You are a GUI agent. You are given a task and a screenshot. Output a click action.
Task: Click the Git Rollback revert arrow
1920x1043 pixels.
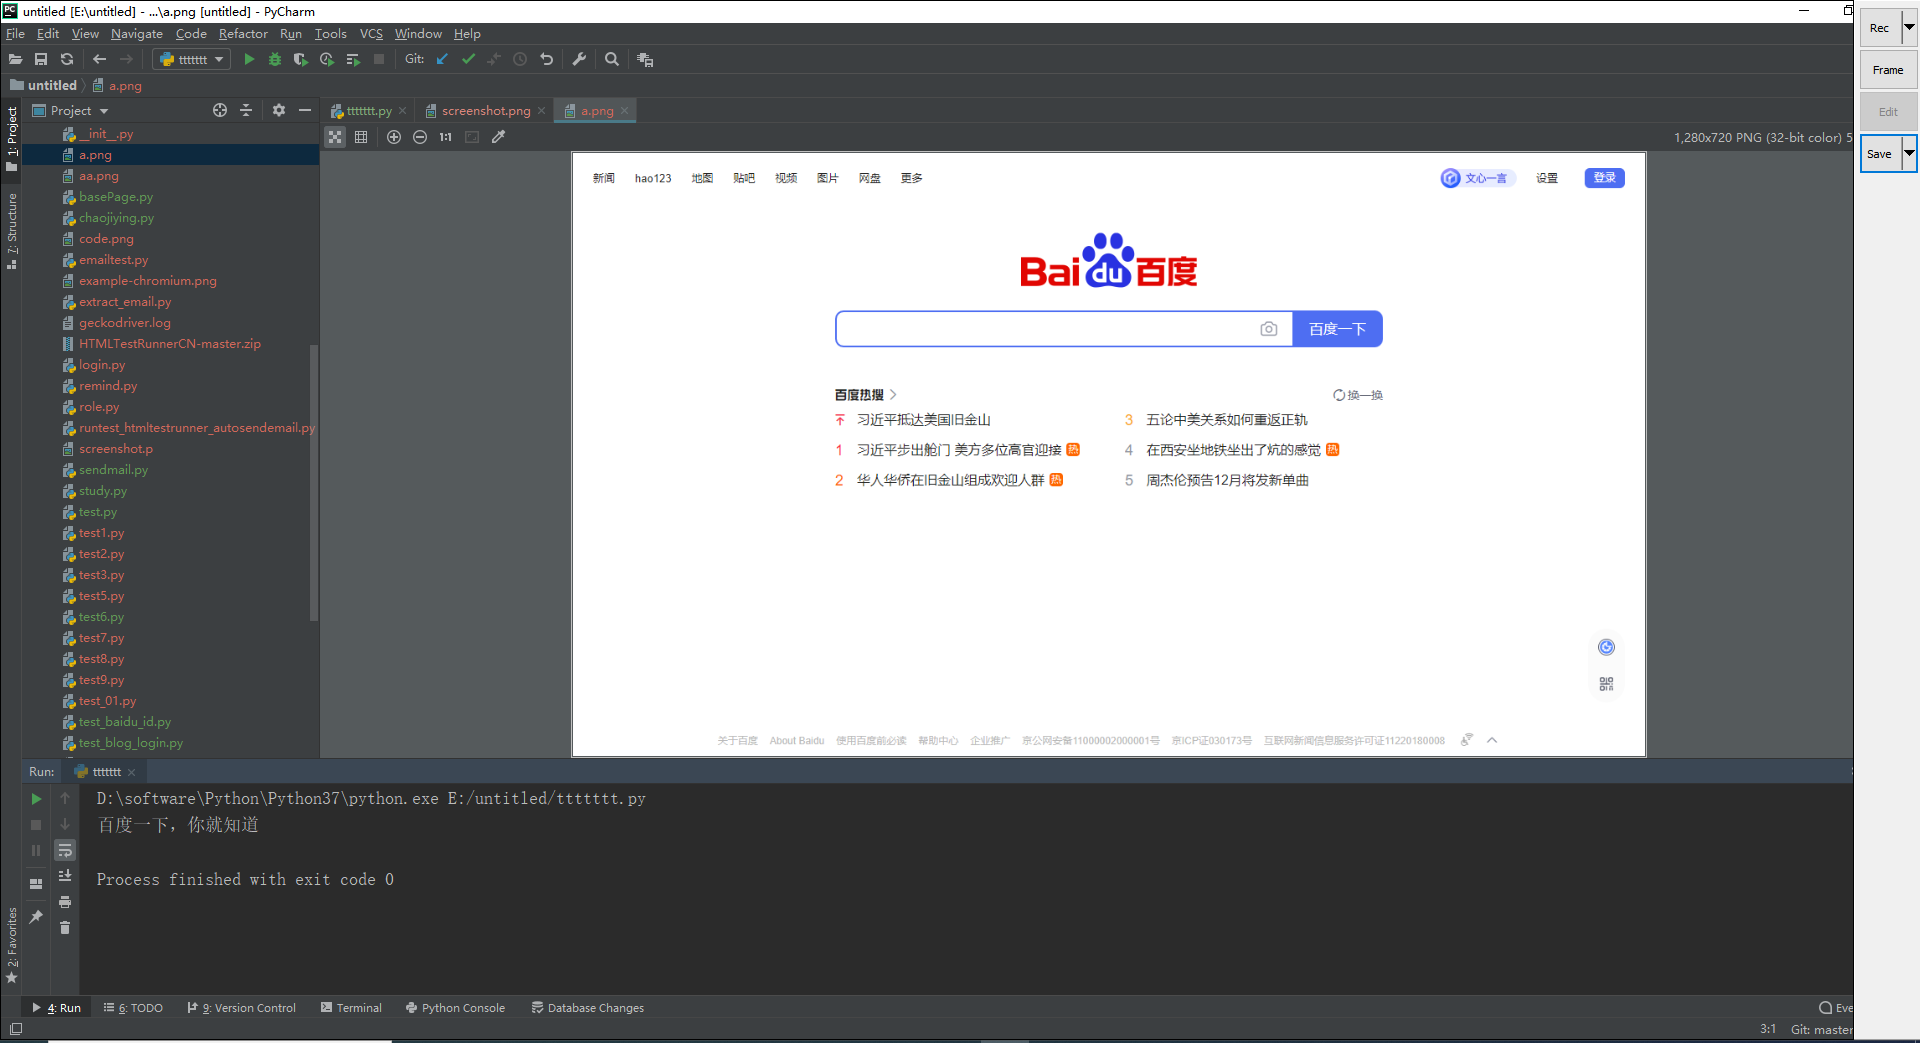[x=546, y=60]
